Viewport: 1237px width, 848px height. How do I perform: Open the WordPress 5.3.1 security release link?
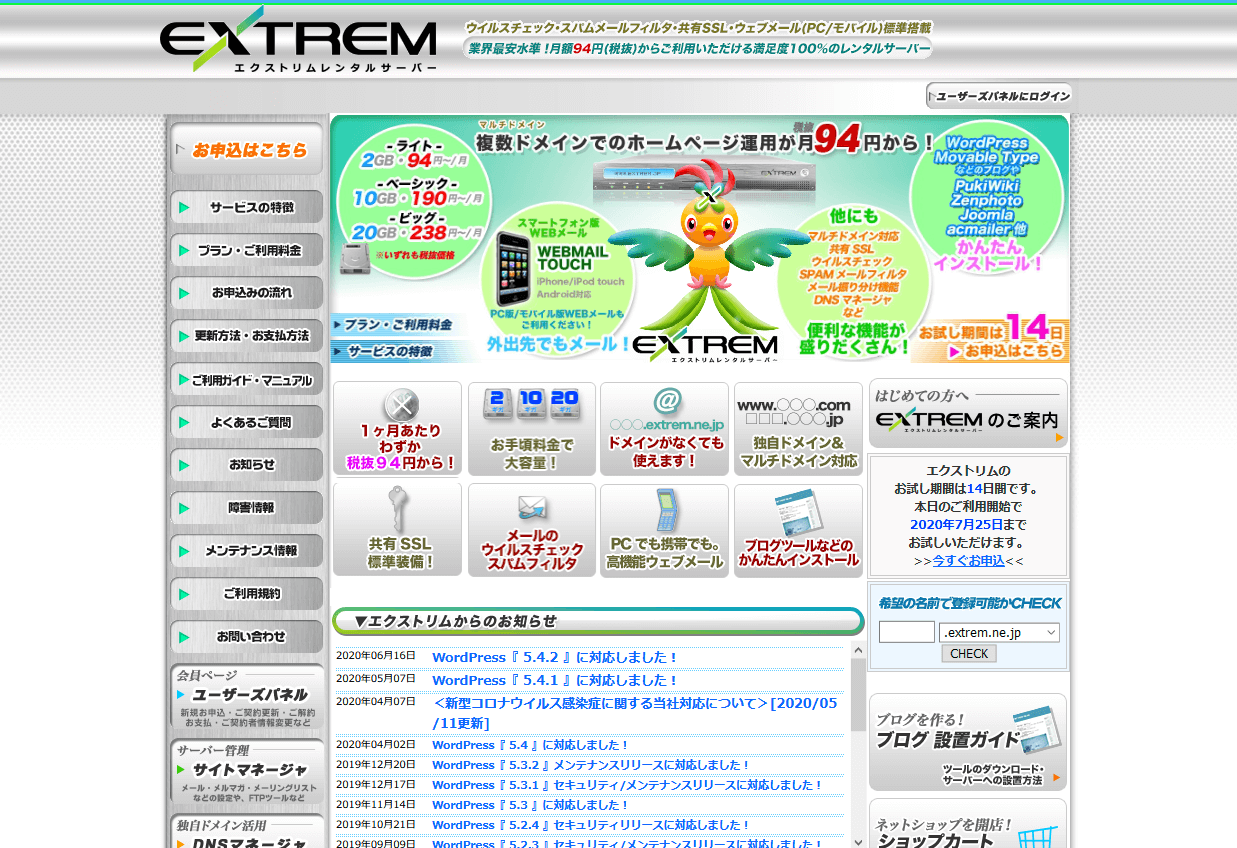tap(627, 785)
